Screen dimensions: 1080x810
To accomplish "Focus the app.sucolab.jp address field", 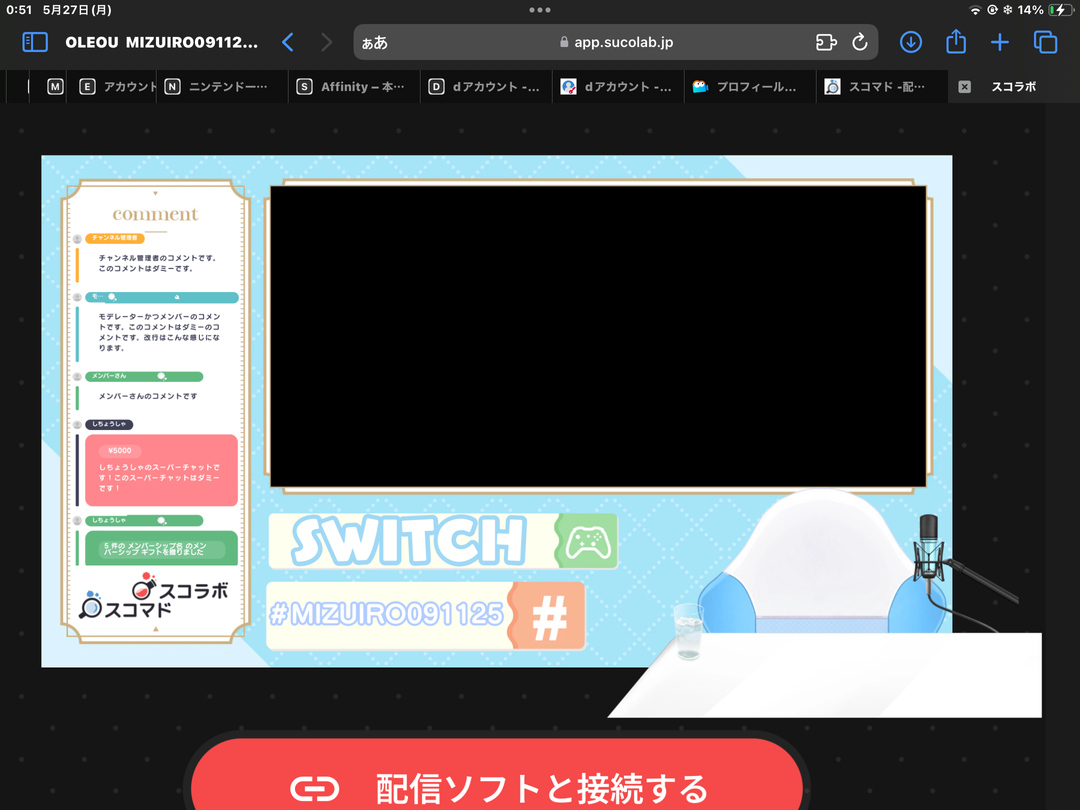I will click(616, 42).
